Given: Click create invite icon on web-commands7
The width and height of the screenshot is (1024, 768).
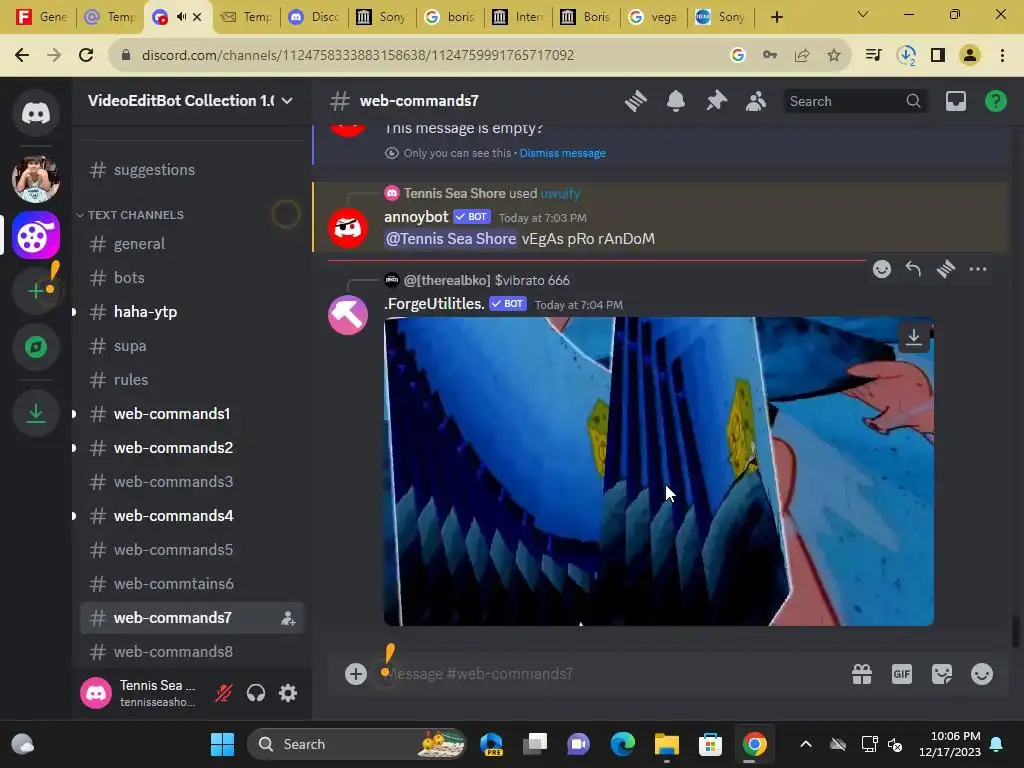Looking at the screenshot, I should point(288,618).
